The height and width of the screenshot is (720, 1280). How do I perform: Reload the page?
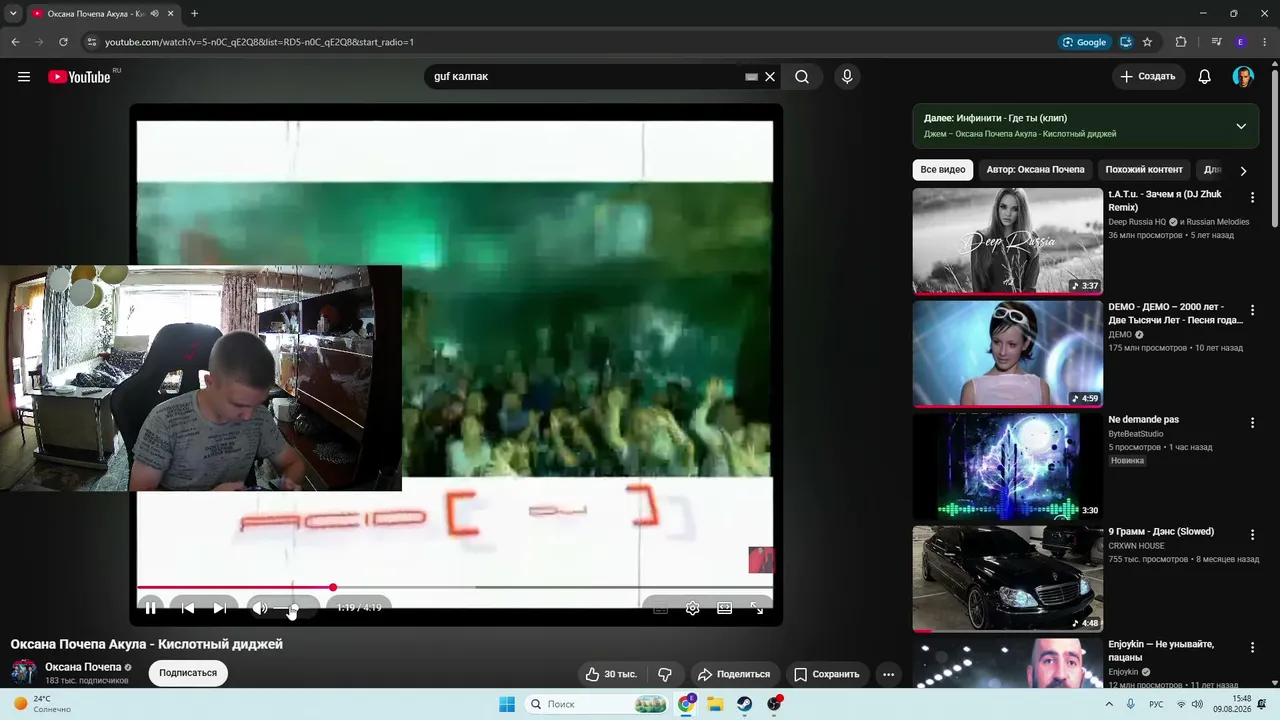(x=63, y=42)
